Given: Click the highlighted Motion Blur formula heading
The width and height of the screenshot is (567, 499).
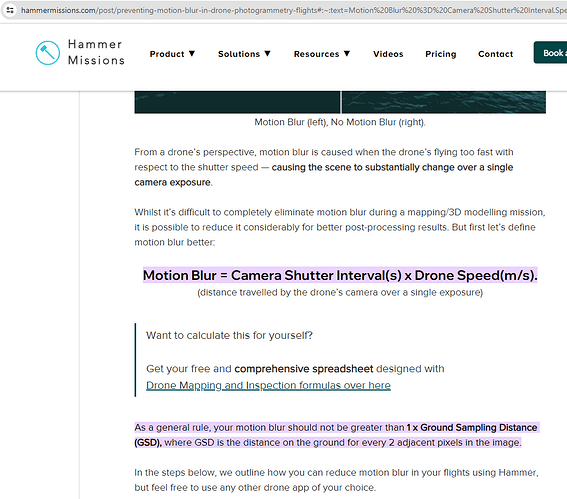Looking at the screenshot, I should (340, 276).
